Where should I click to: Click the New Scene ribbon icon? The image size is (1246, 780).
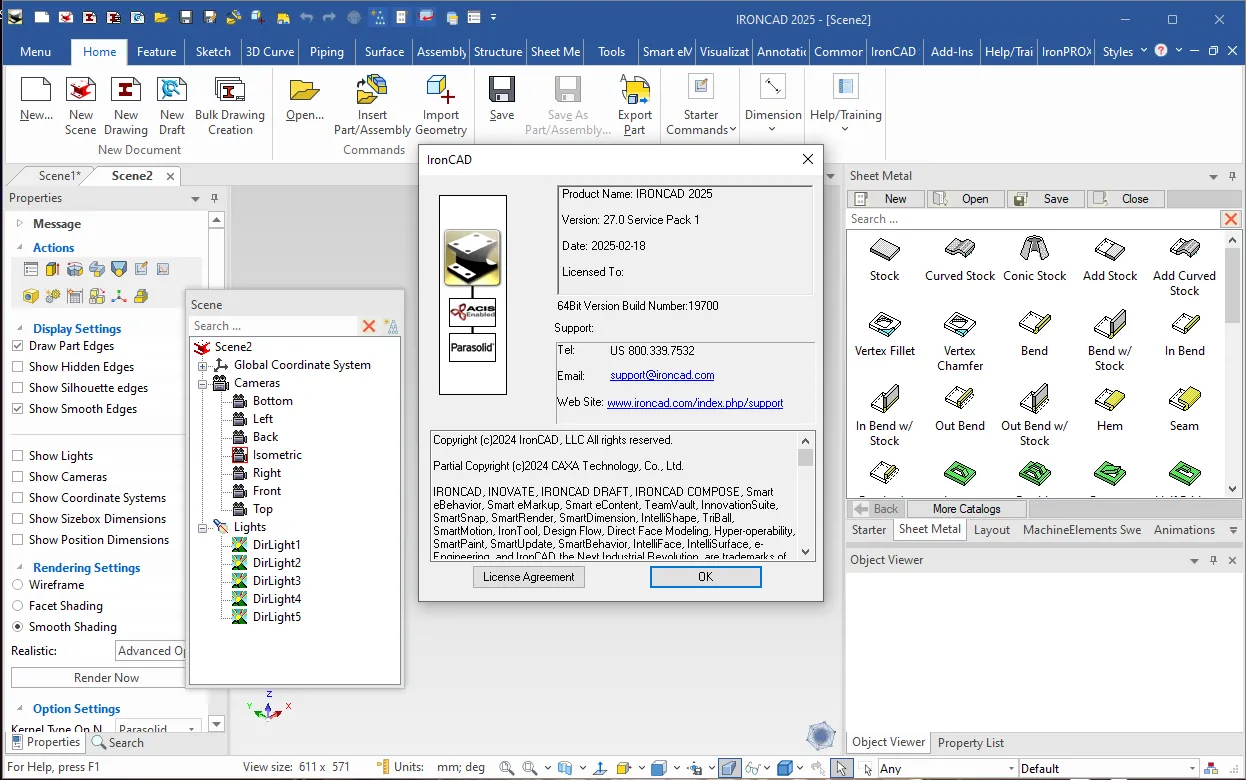(81, 90)
